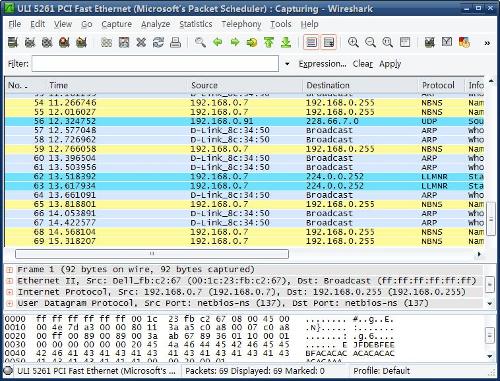The image size is (500, 381).
Task: Expand the User Datagram Protocol node
Action: click(x=10, y=304)
